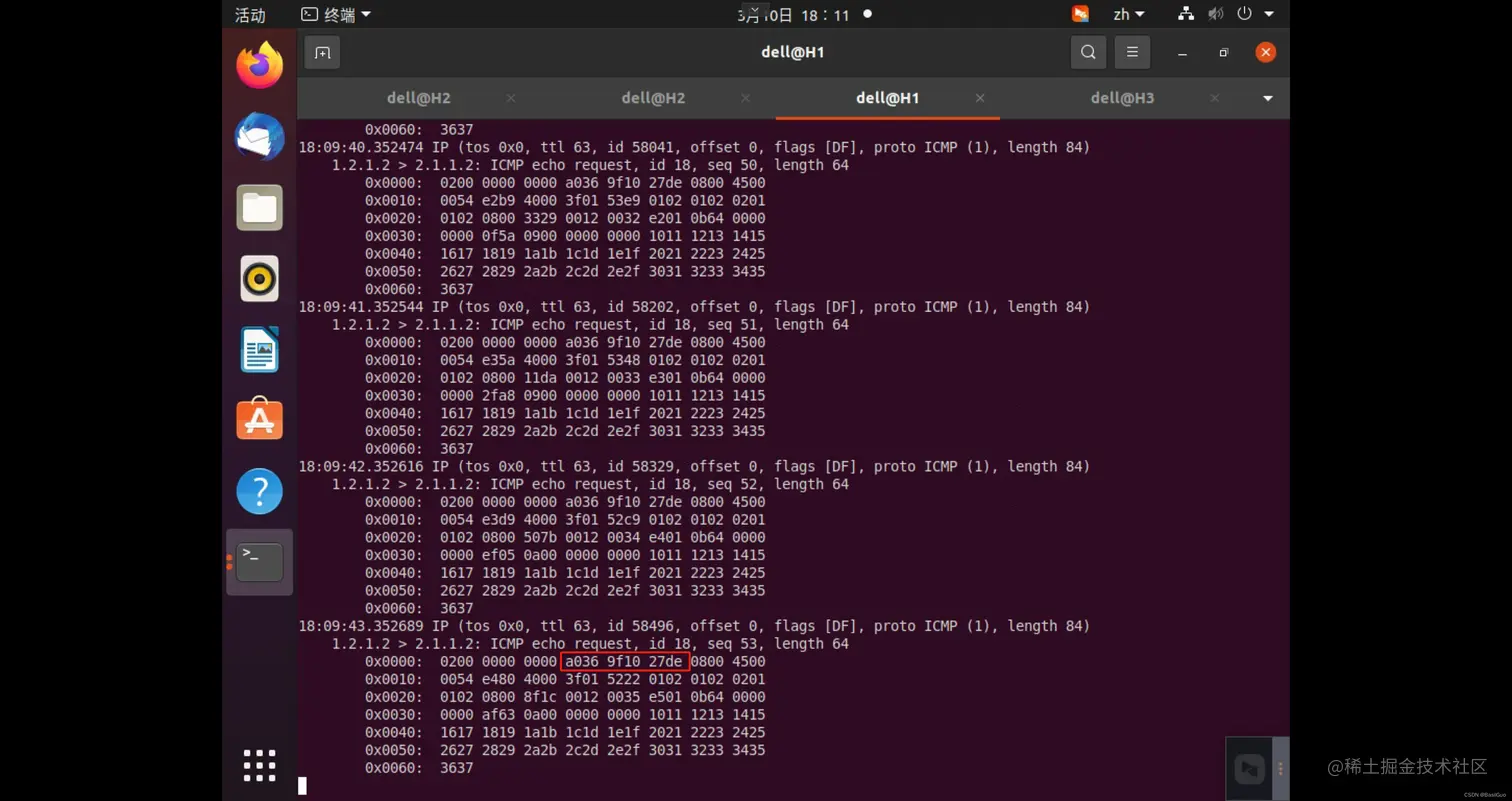This screenshot has width=1512, height=801.
Task: Click the muted volume icon
Action: [1215, 14]
